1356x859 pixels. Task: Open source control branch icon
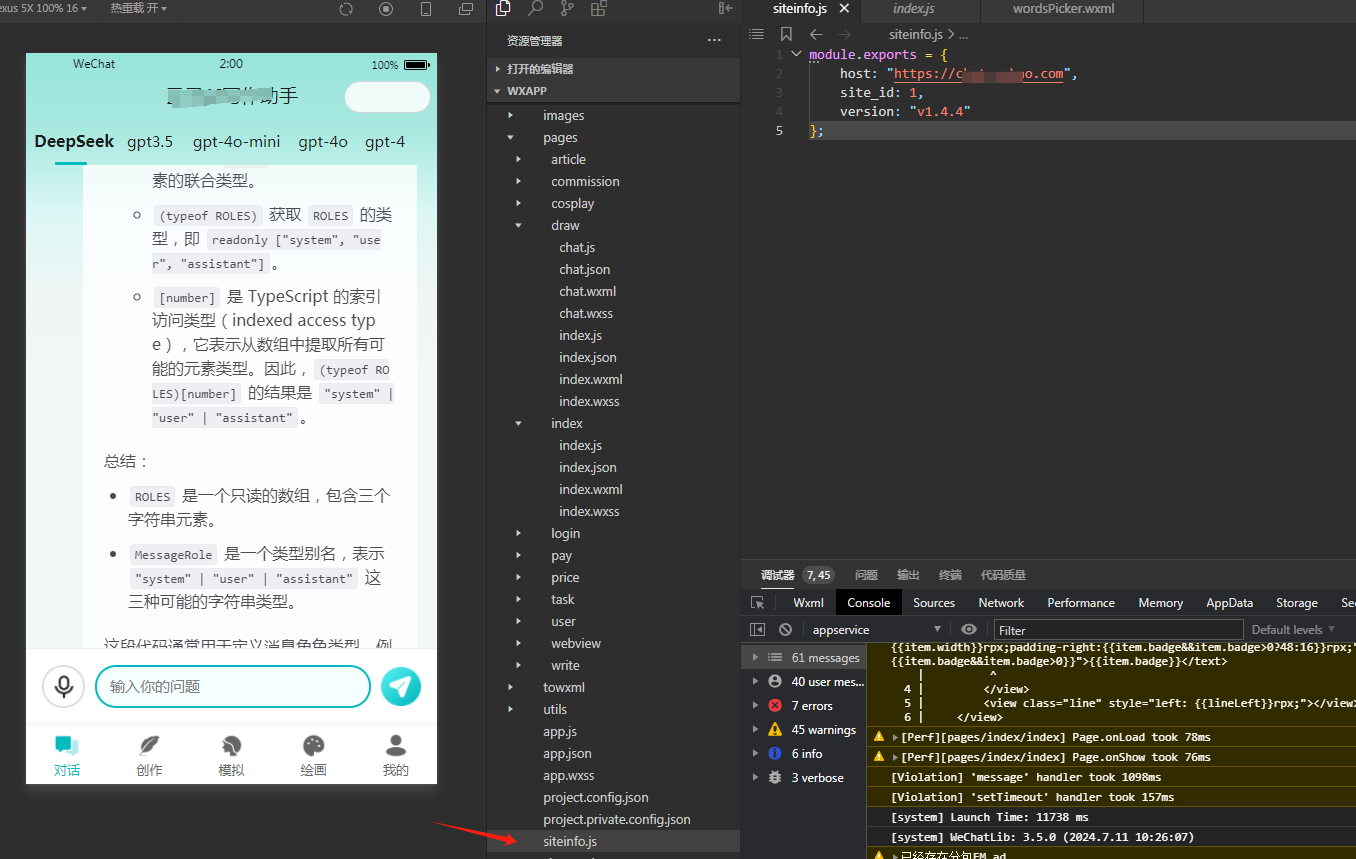point(567,9)
